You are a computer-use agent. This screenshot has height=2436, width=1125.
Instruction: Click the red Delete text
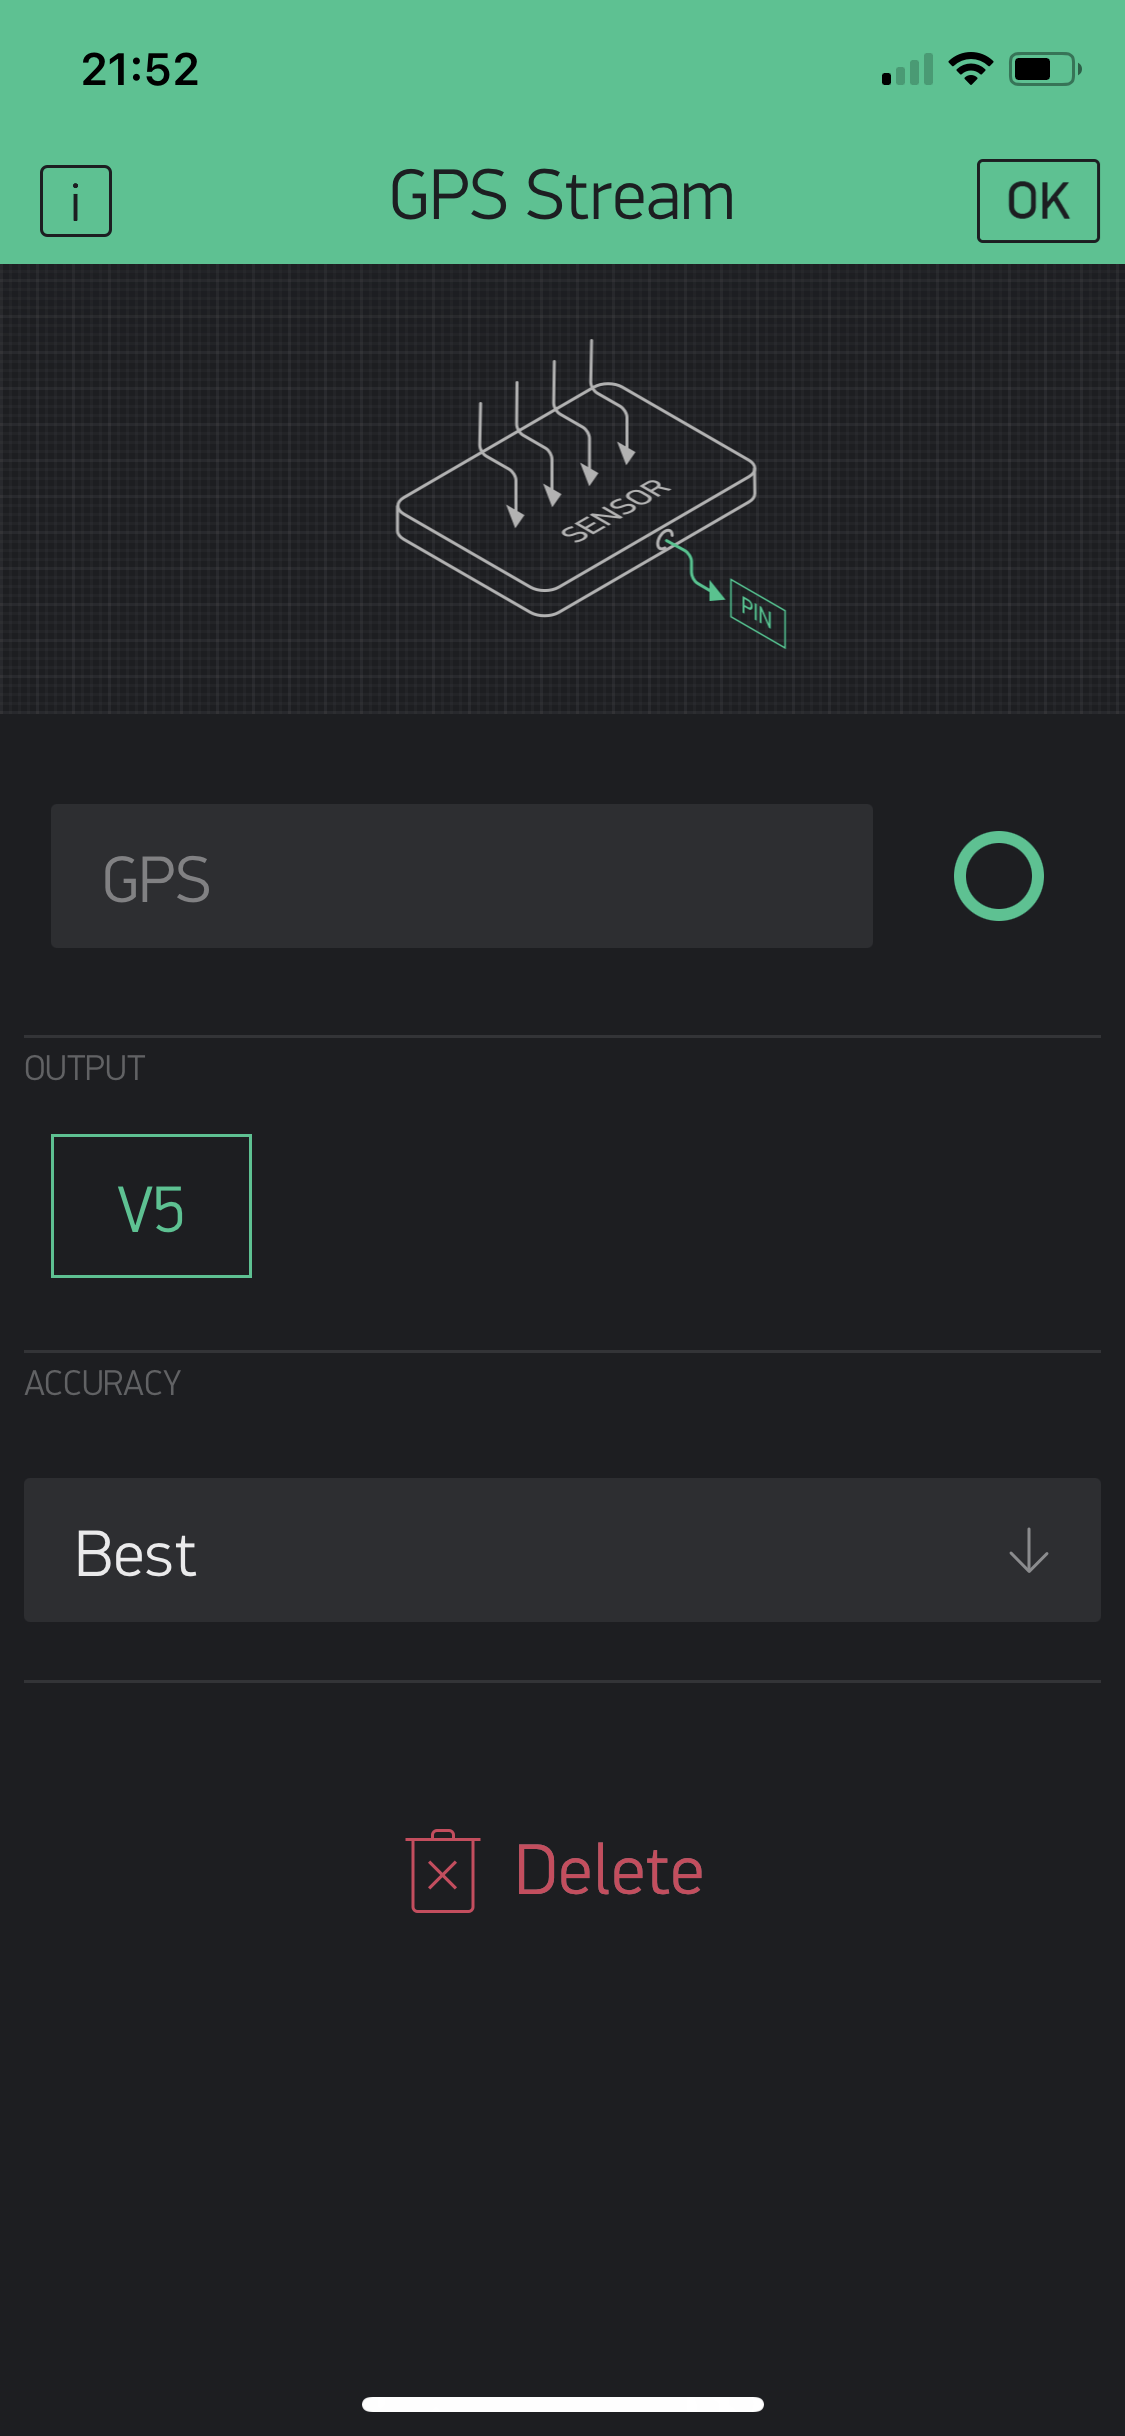coord(609,1871)
